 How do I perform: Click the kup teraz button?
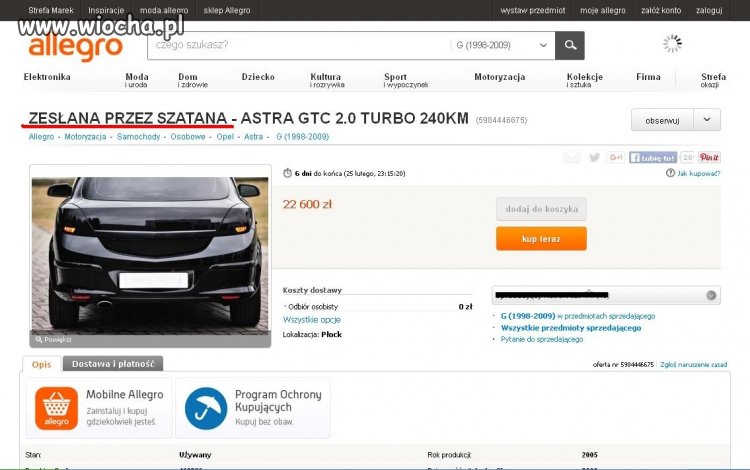[x=541, y=239]
